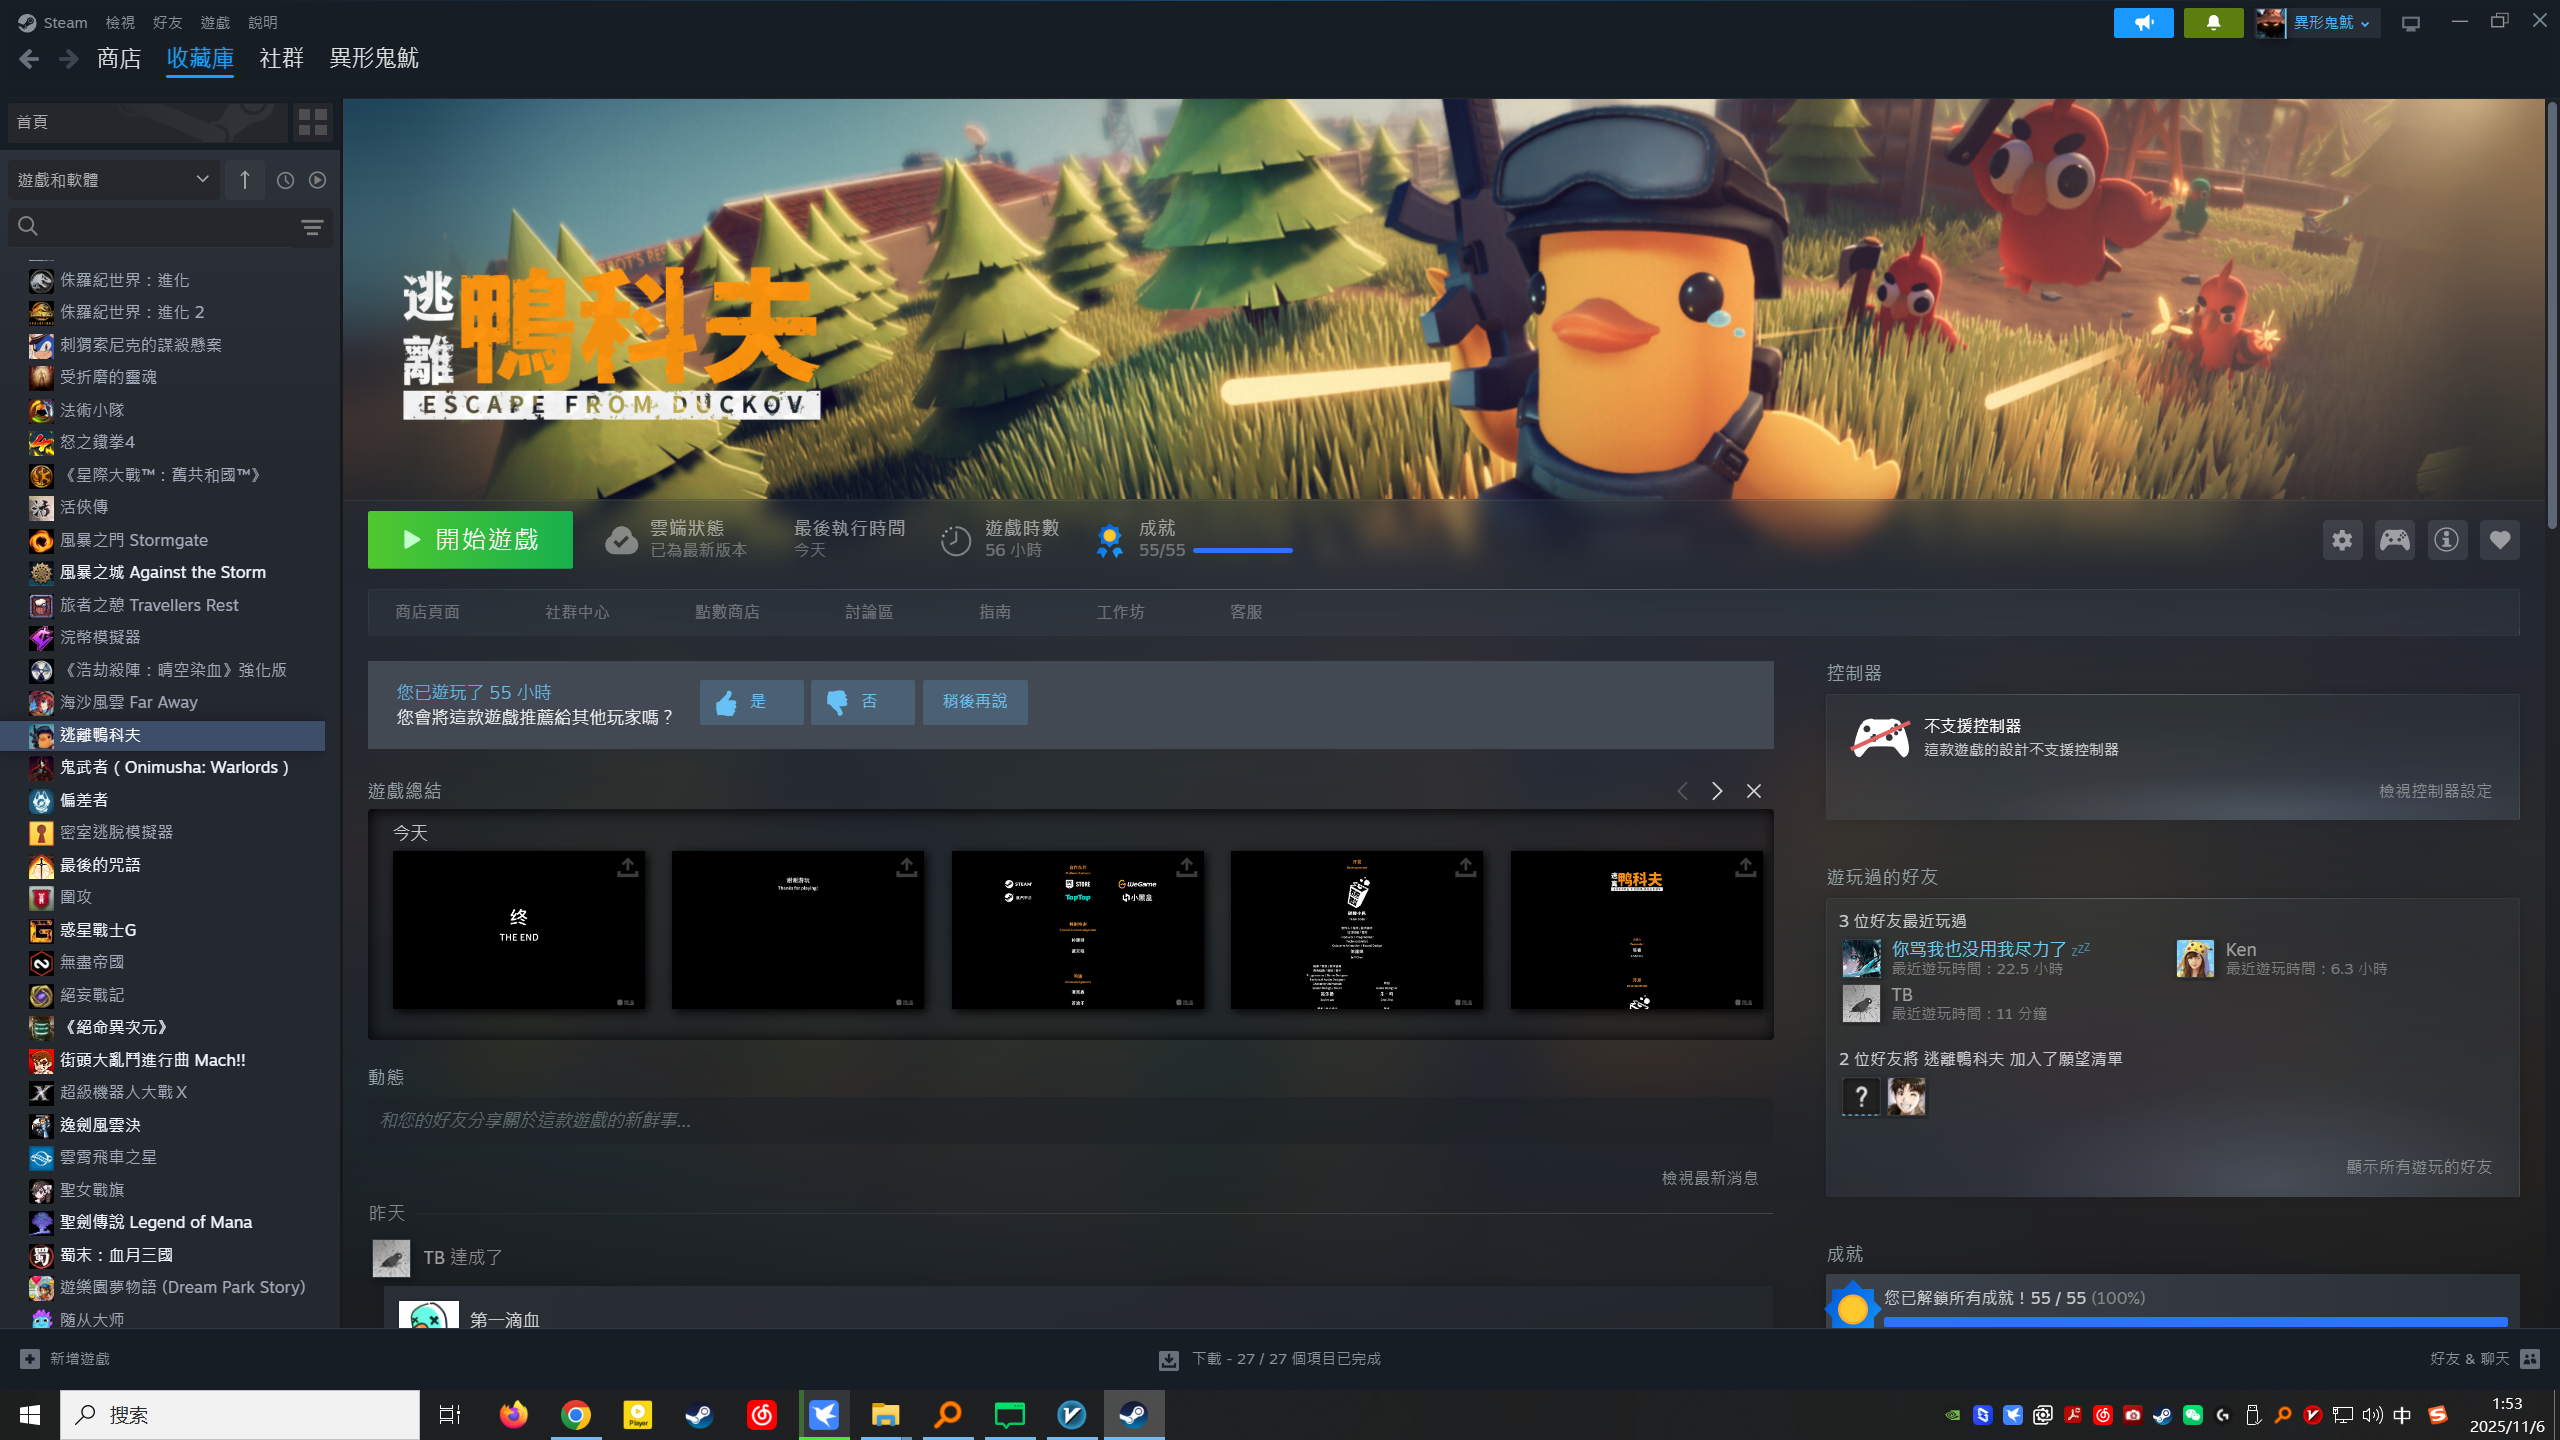This screenshot has height=1440, width=2560.
Task: Toggle library sort direction arrow
Action: tap(245, 180)
